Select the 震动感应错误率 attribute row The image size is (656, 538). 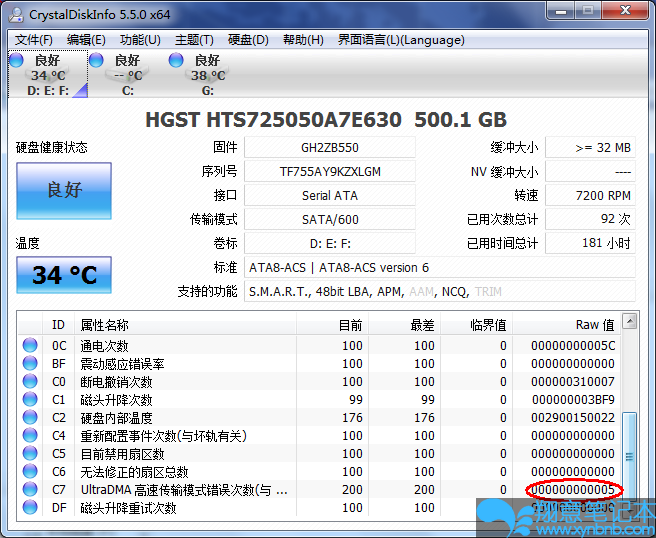320,364
